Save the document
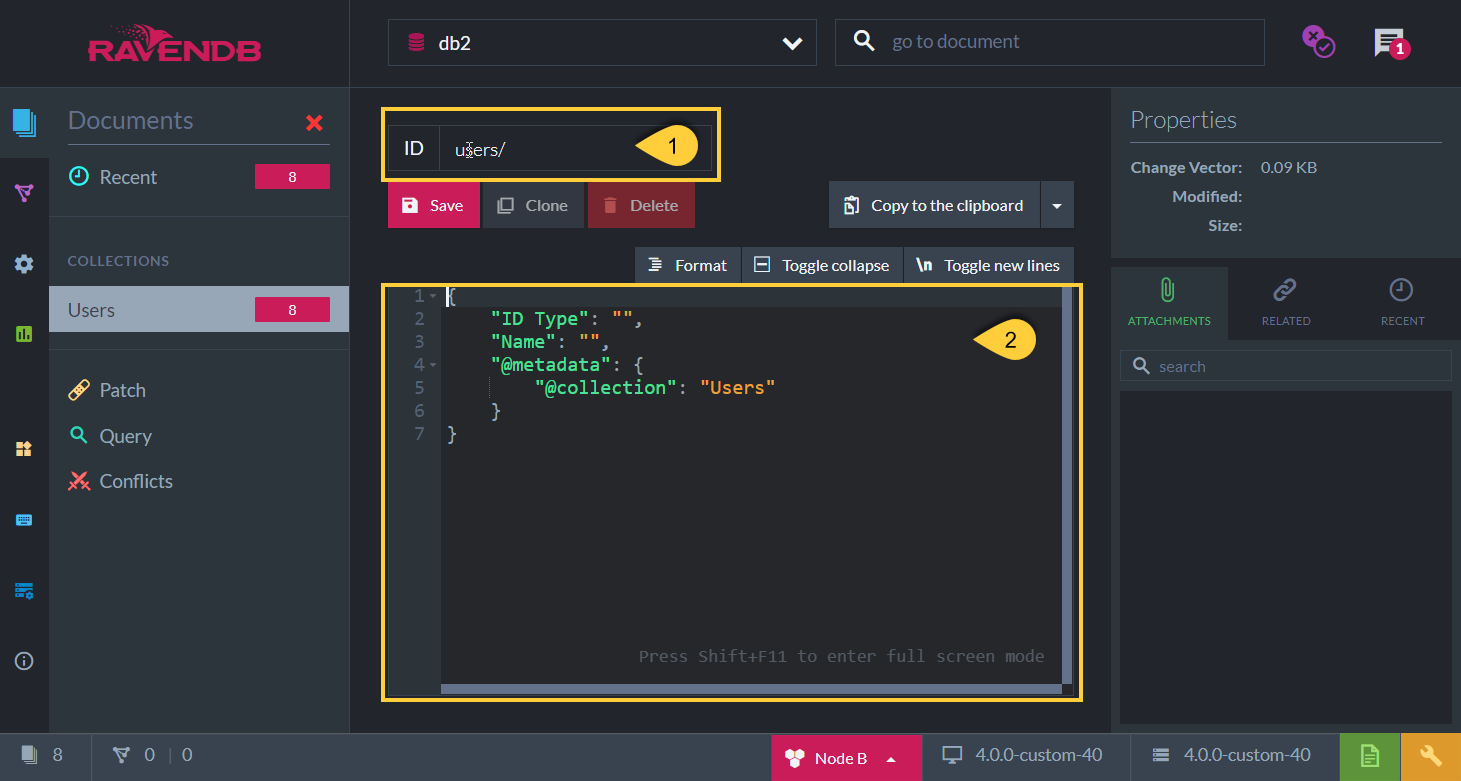This screenshot has height=781, width=1461. tap(433, 205)
